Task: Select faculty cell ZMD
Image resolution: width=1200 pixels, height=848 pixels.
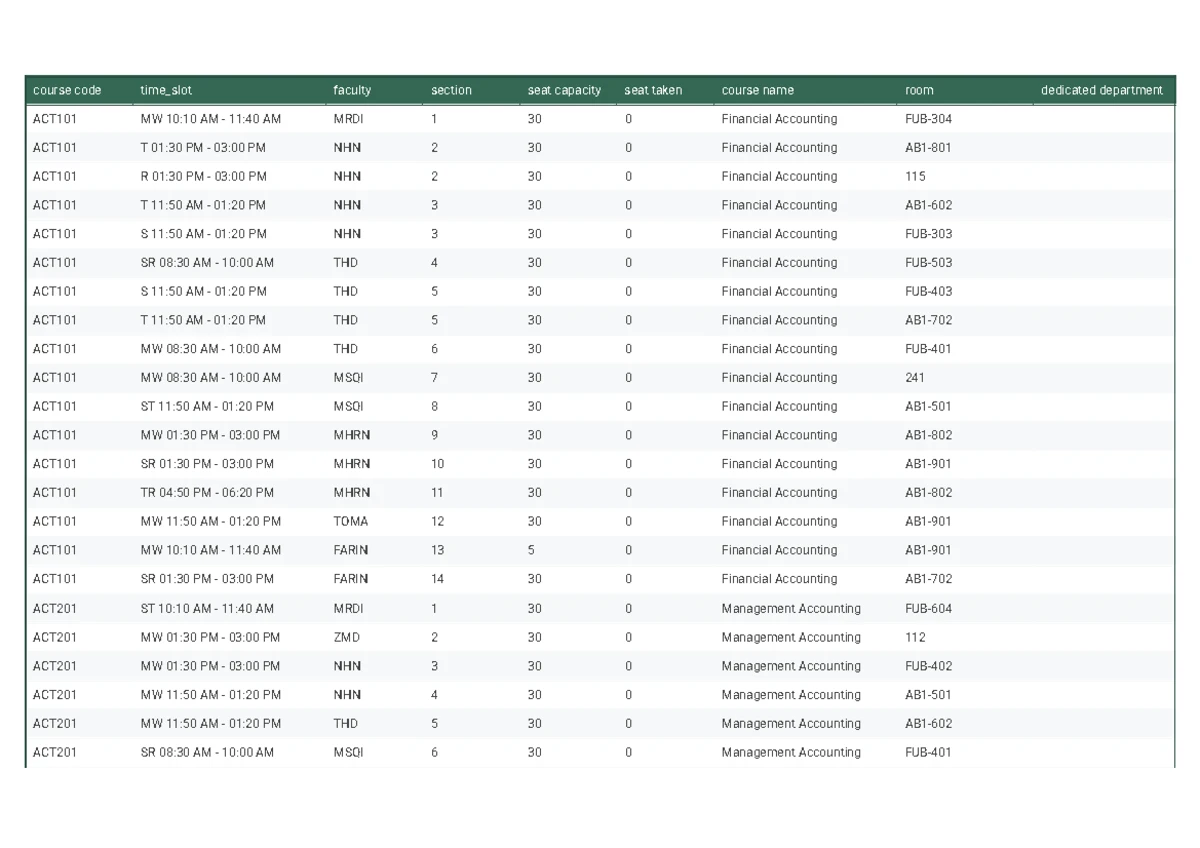Action: click(x=346, y=638)
